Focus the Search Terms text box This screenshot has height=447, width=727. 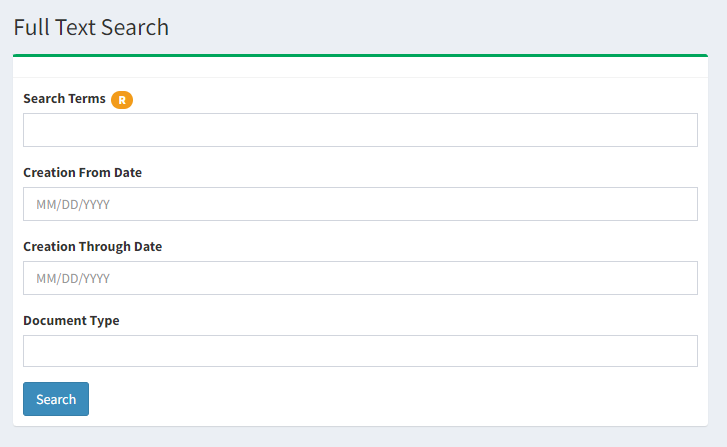pyautogui.click(x=360, y=130)
